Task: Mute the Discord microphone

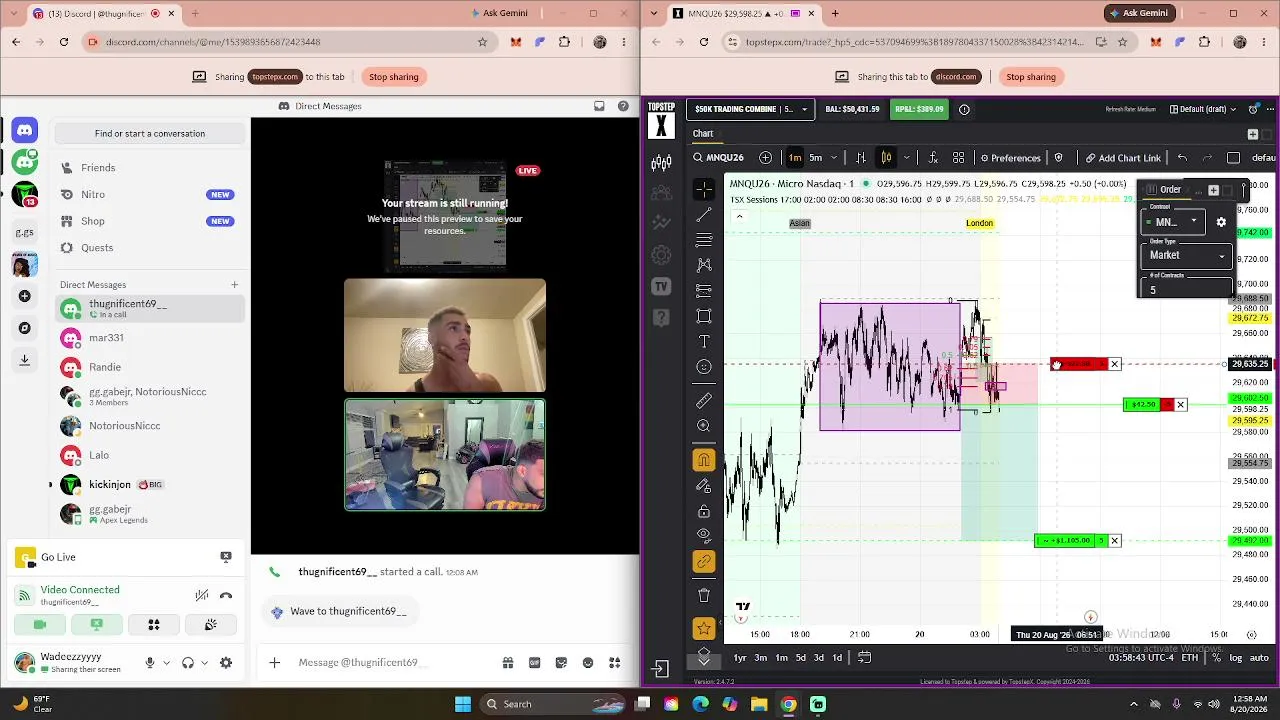Action: coord(150,662)
